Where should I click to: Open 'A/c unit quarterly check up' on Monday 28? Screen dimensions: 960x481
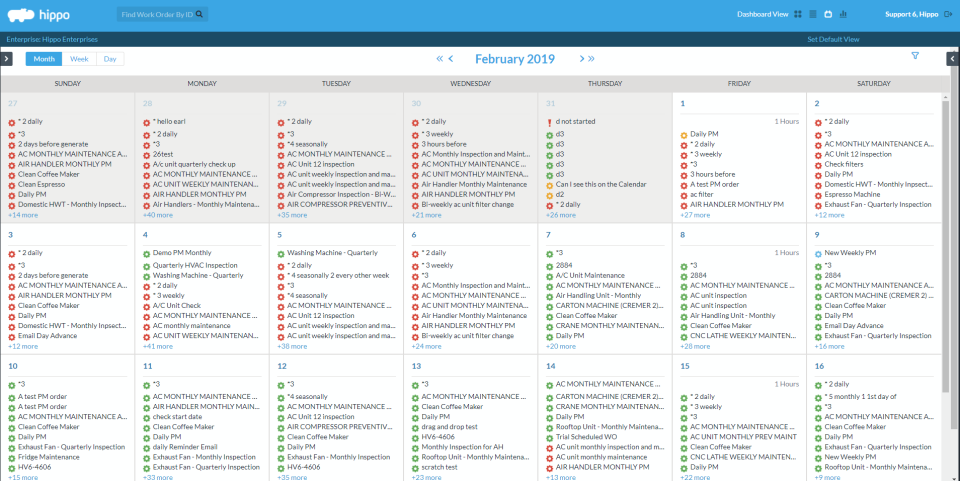[x=194, y=164]
